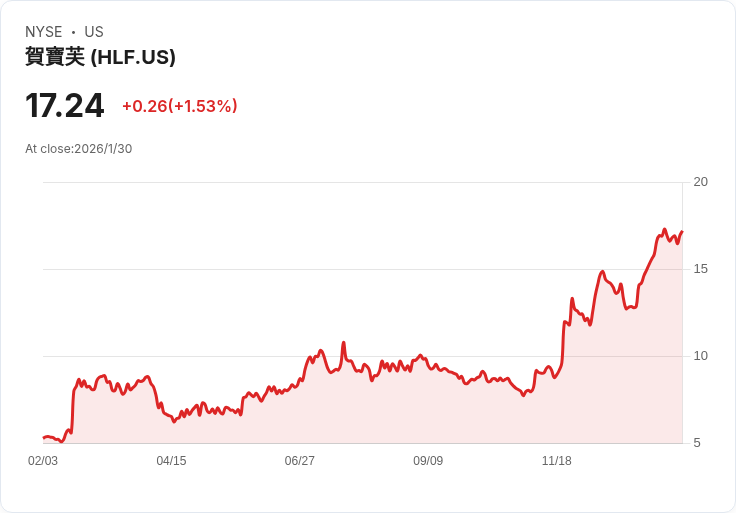Click the 10 label on the price axis

pos(701,356)
